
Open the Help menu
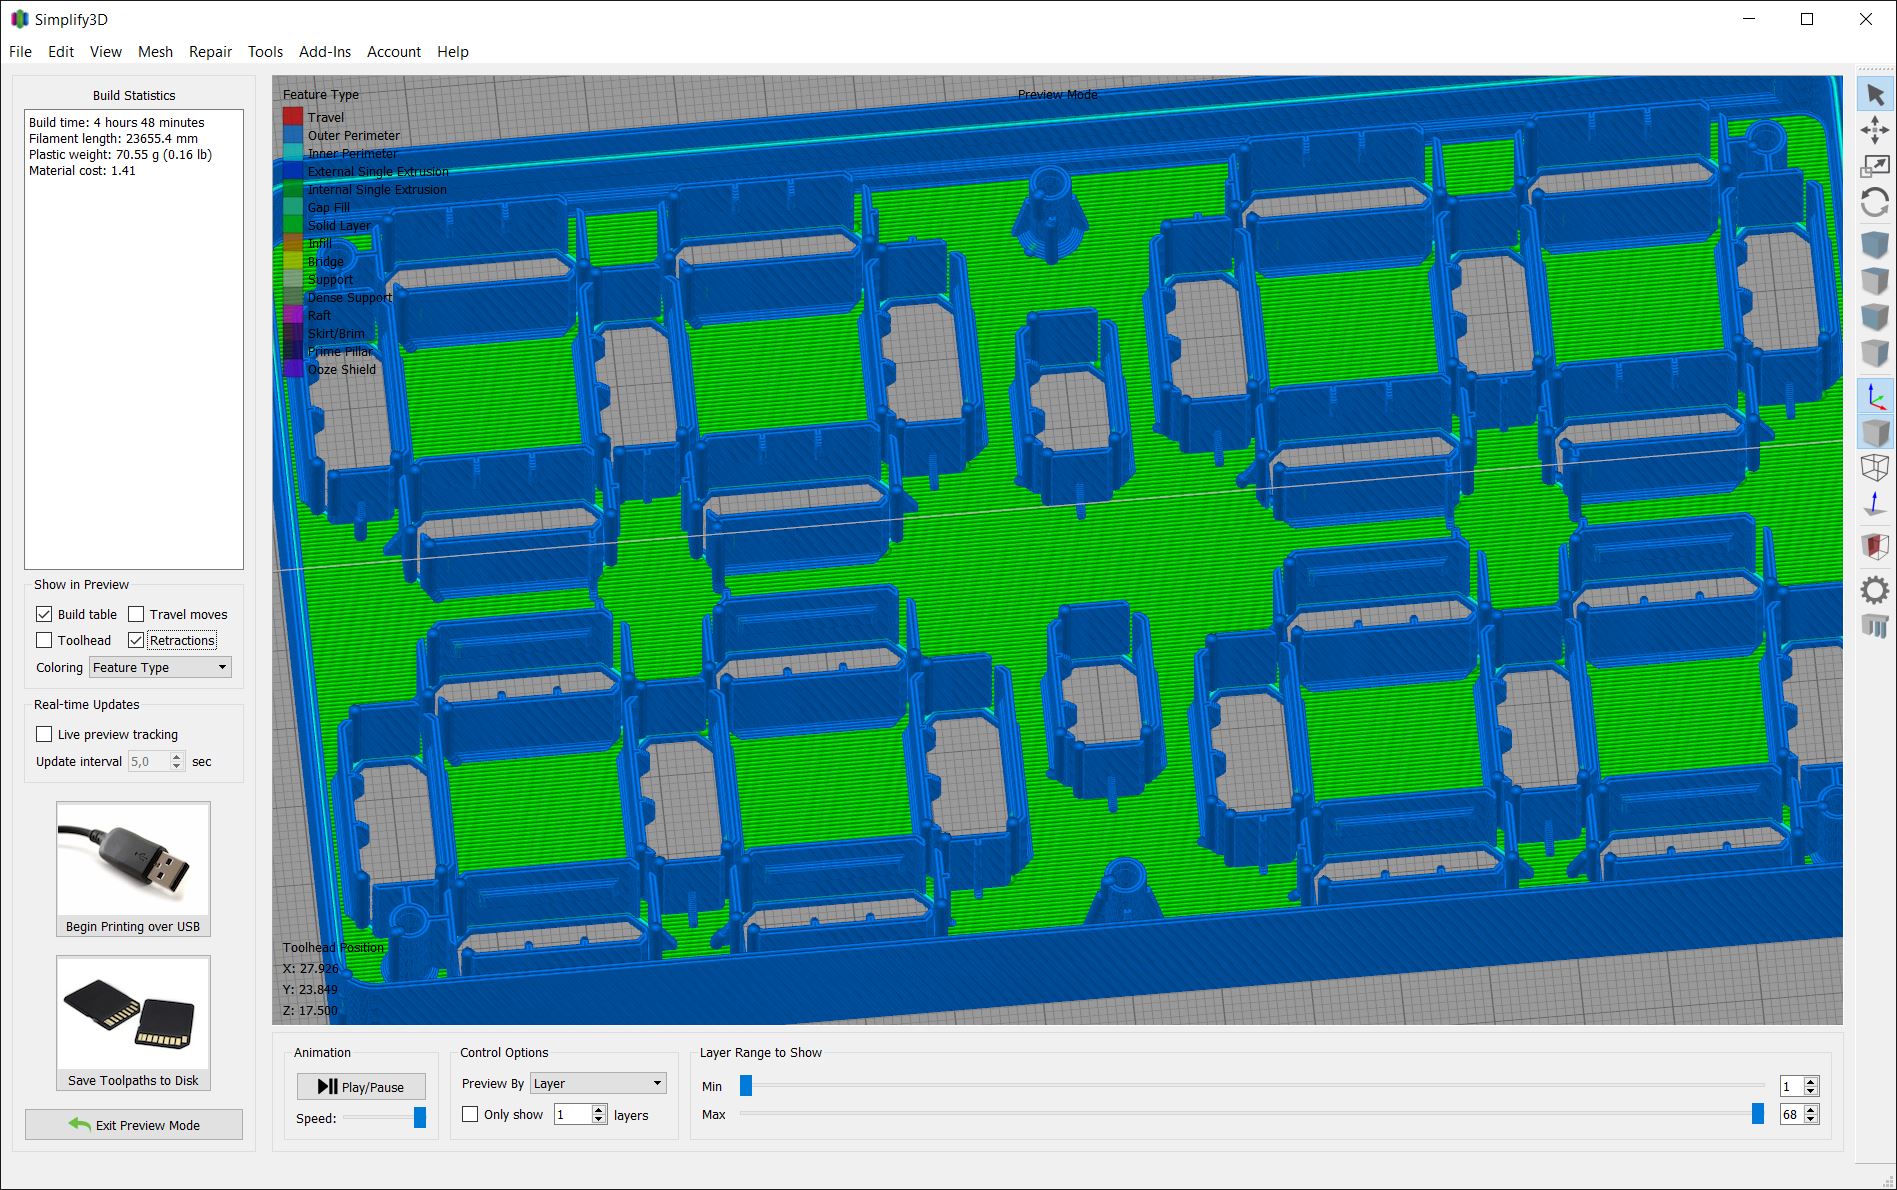click(x=453, y=52)
